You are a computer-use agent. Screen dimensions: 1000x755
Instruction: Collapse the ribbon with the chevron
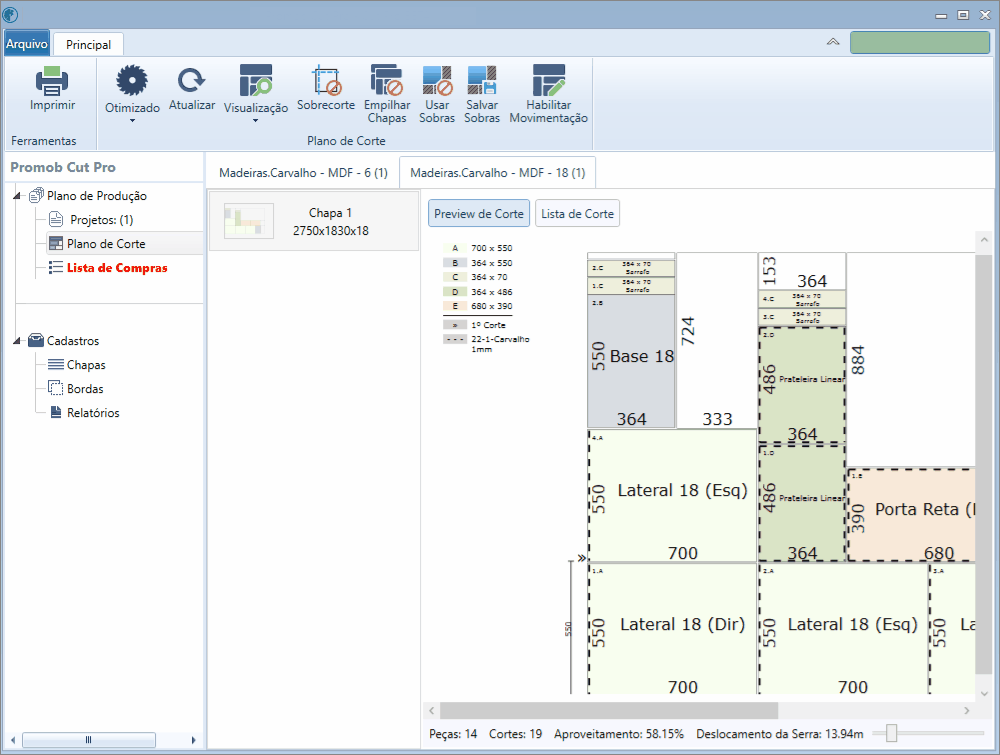point(833,42)
